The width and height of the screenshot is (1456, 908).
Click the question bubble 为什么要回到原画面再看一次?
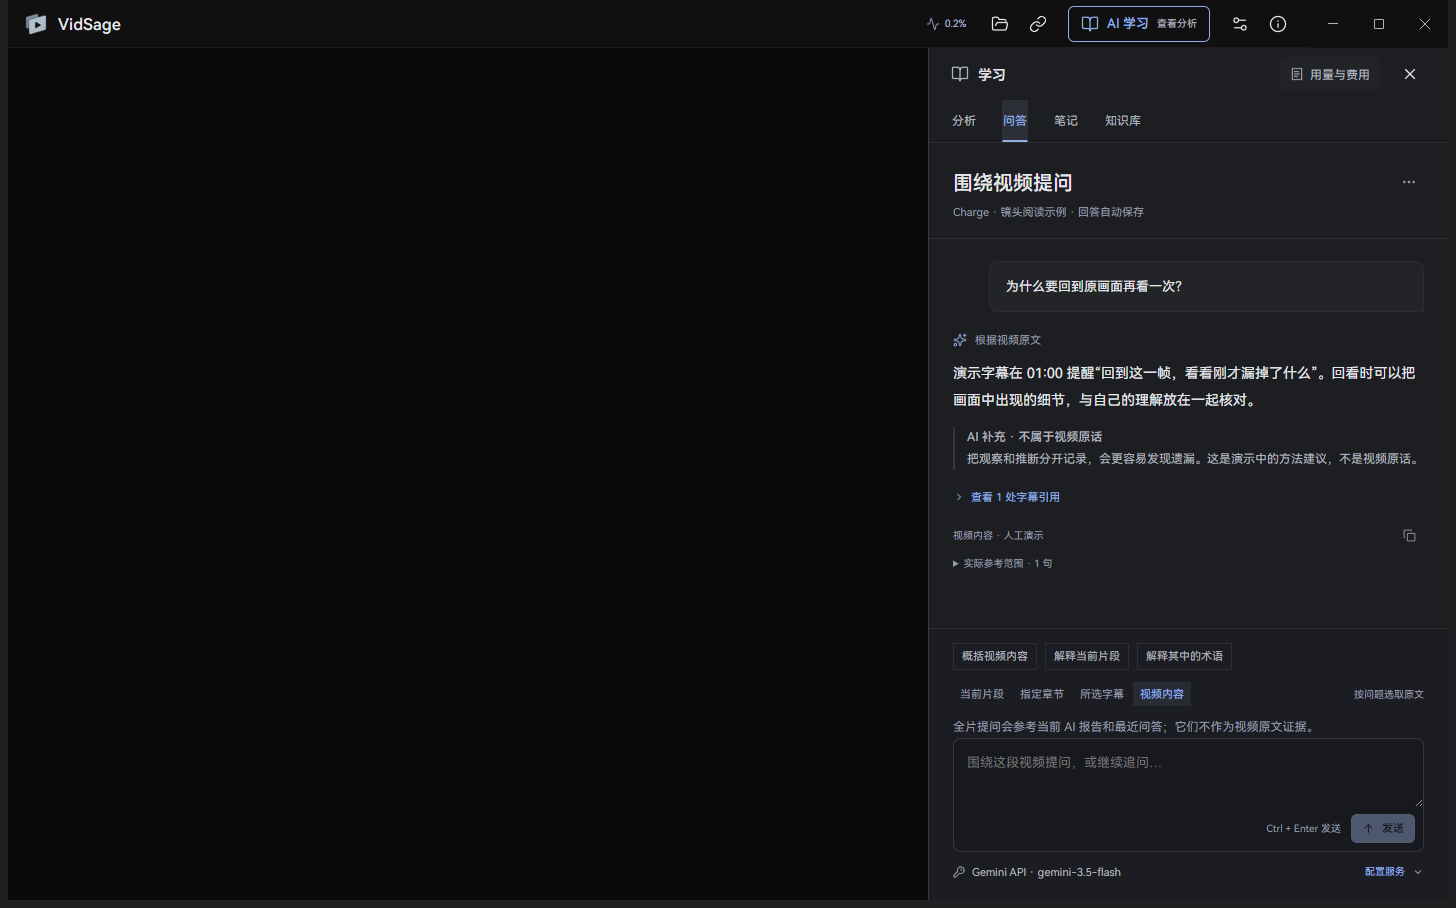click(x=1206, y=286)
